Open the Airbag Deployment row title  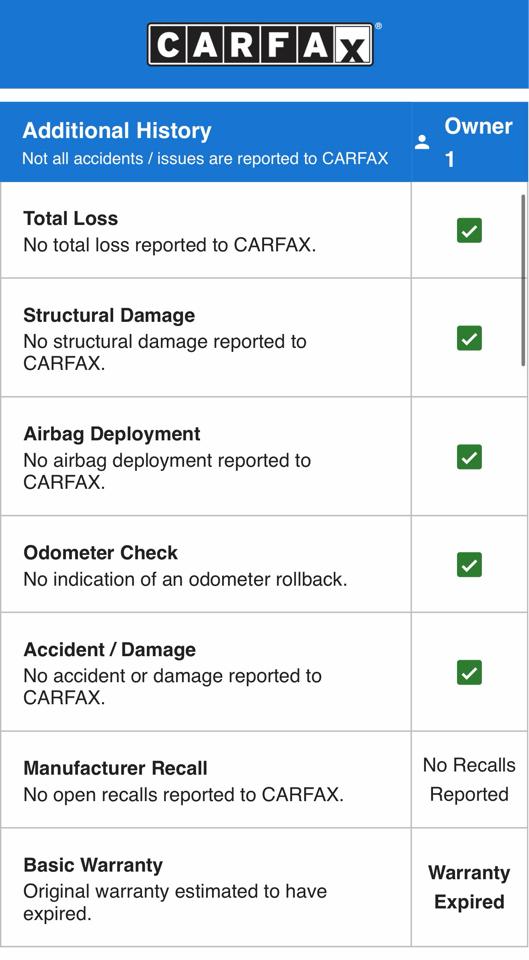111,434
